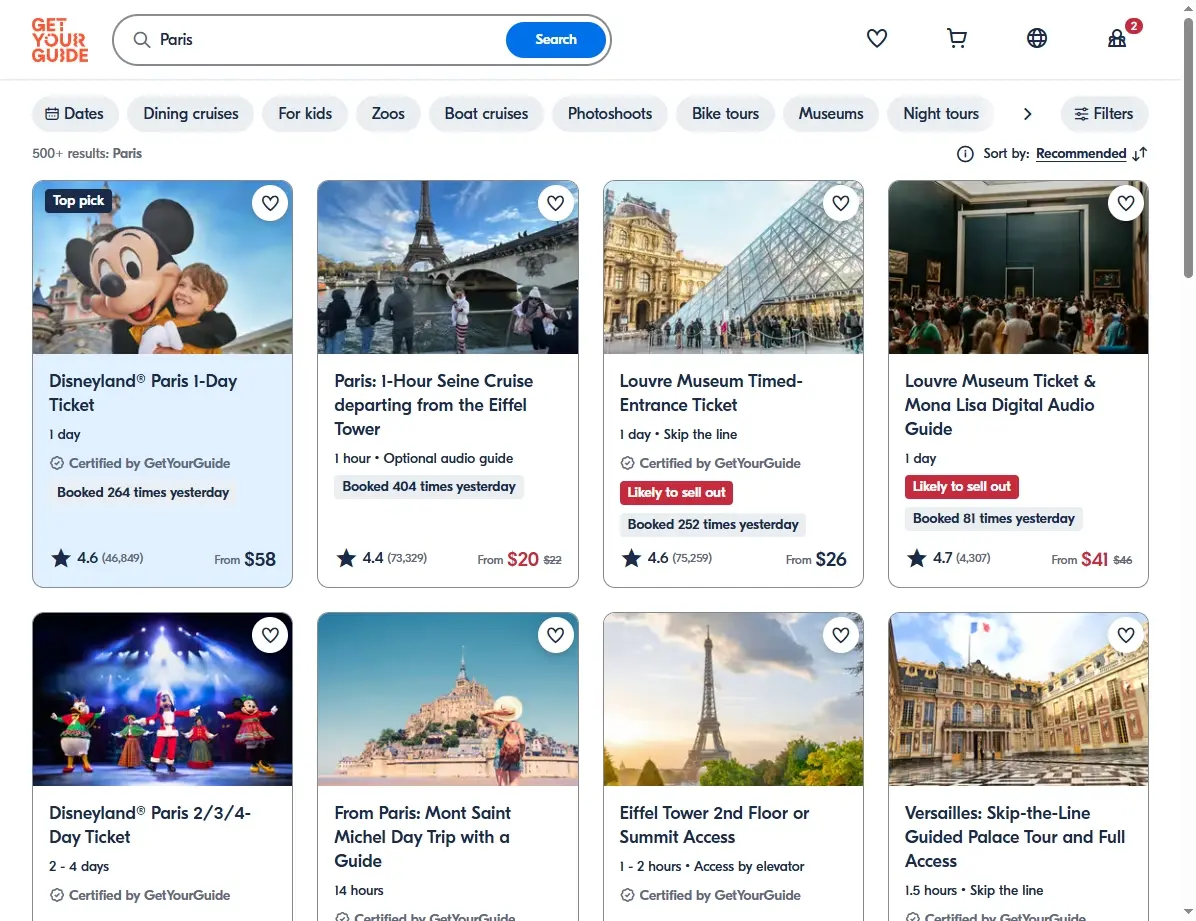Favorite the 1-Hour Seine Cruise card

(555, 203)
